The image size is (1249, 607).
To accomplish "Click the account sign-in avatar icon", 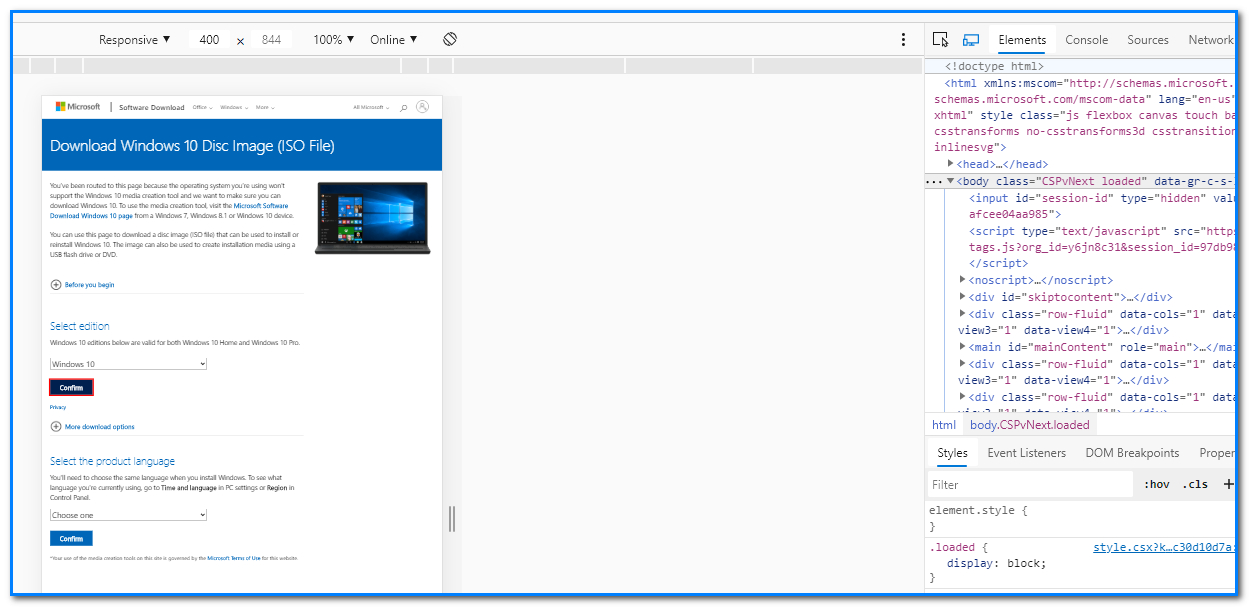I will (x=423, y=107).
